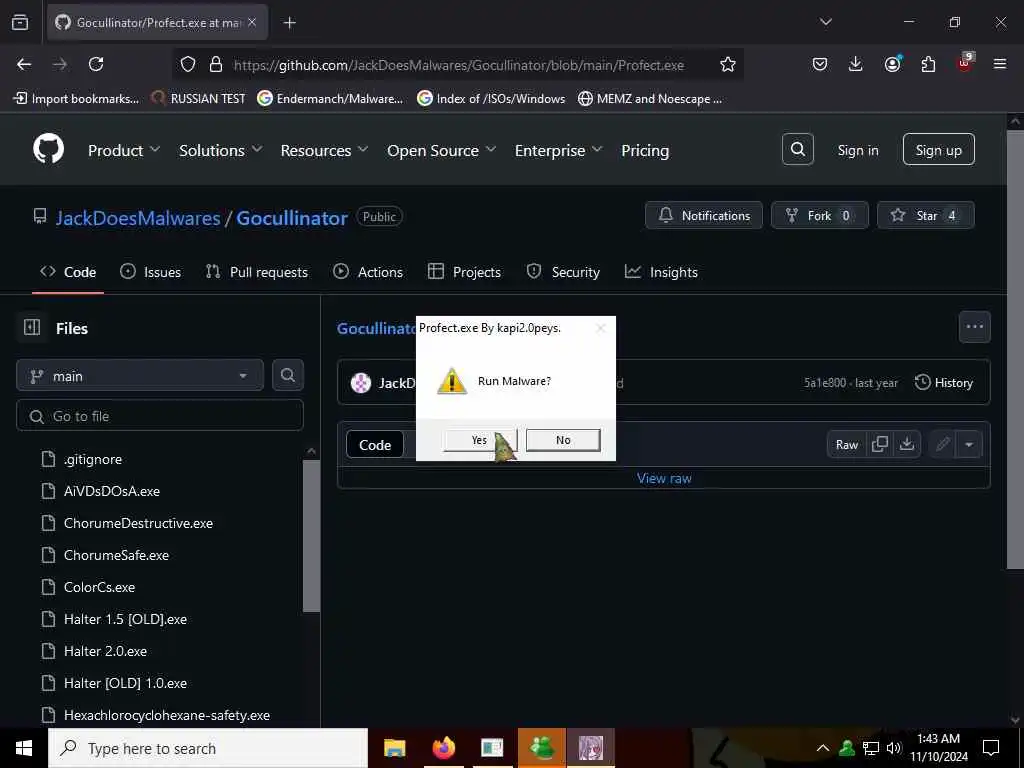Expand the Product menu
The image size is (1024, 768).
pos(124,150)
